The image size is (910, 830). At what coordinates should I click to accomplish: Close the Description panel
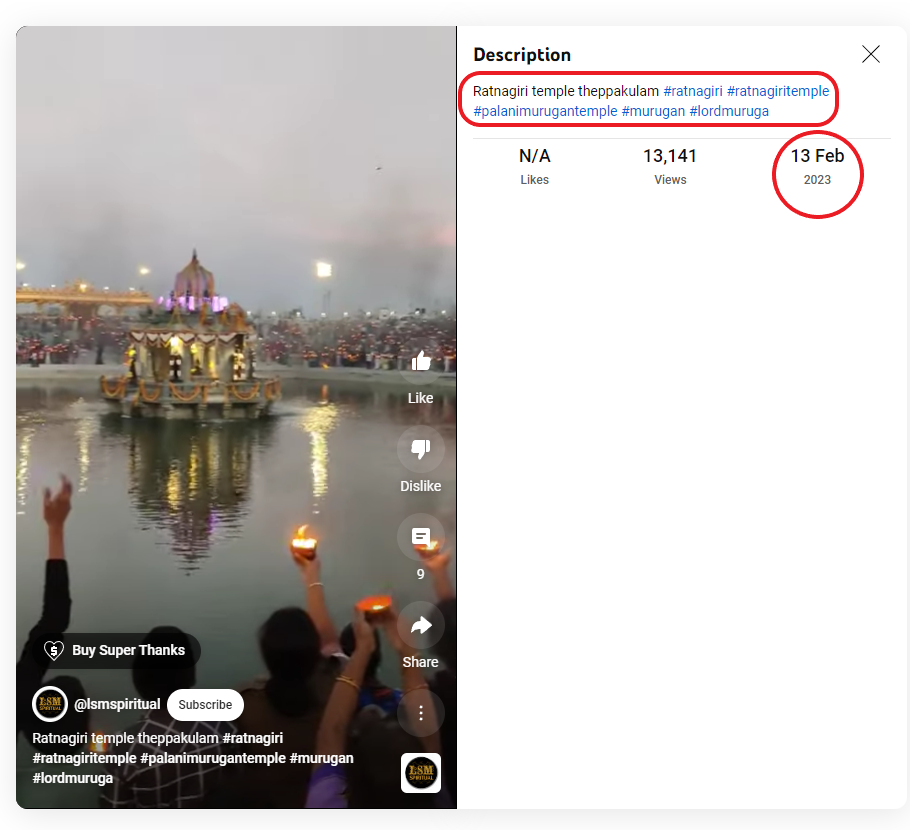[x=870, y=54]
